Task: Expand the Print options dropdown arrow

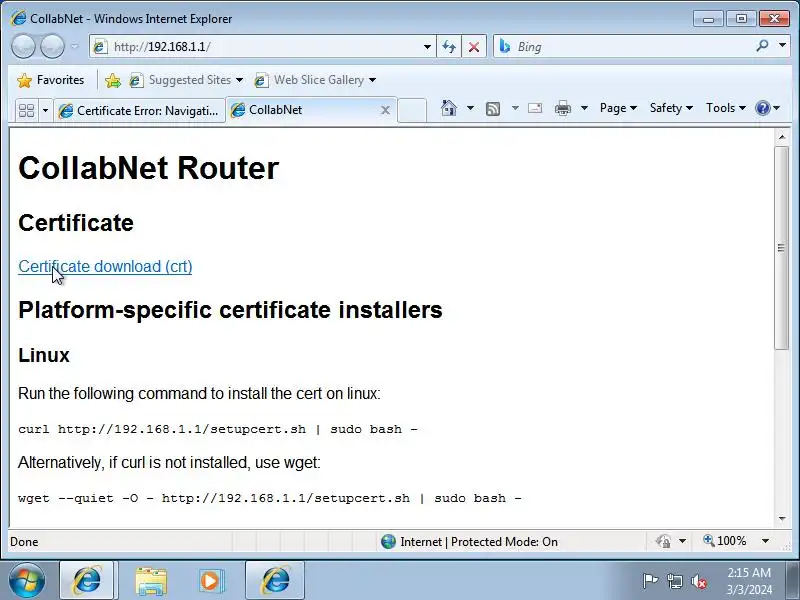Action: (x=584, y=108)
